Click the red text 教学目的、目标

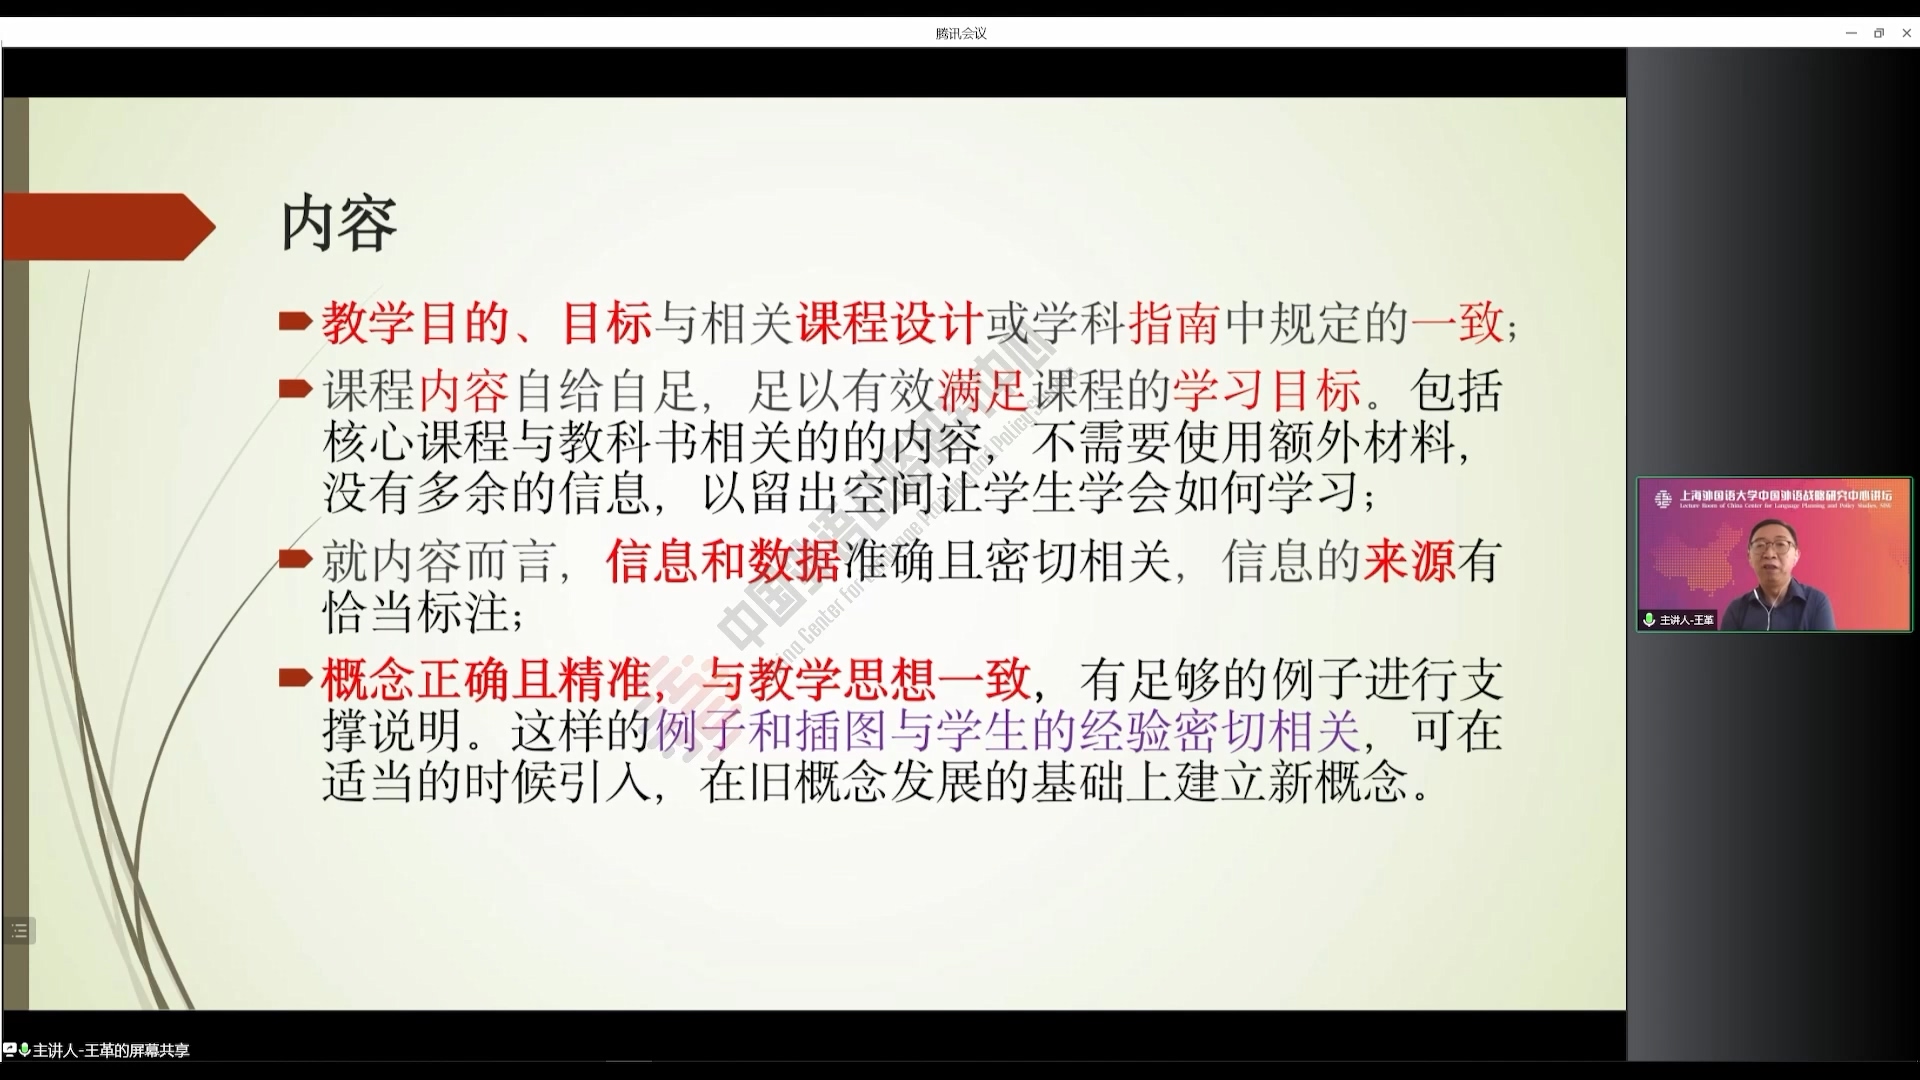click(487, 324)
